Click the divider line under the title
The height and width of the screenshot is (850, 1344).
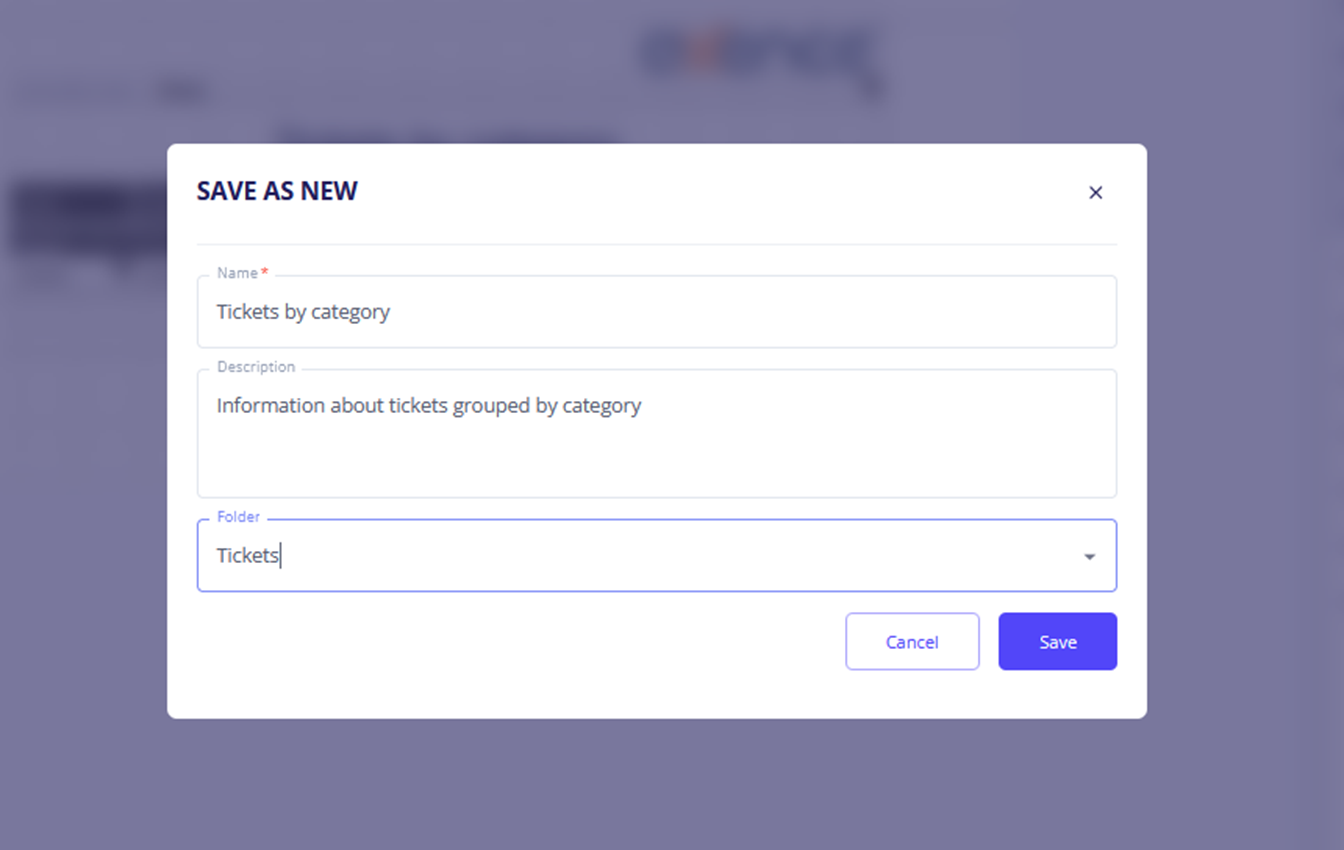click(x=656, y=244)
